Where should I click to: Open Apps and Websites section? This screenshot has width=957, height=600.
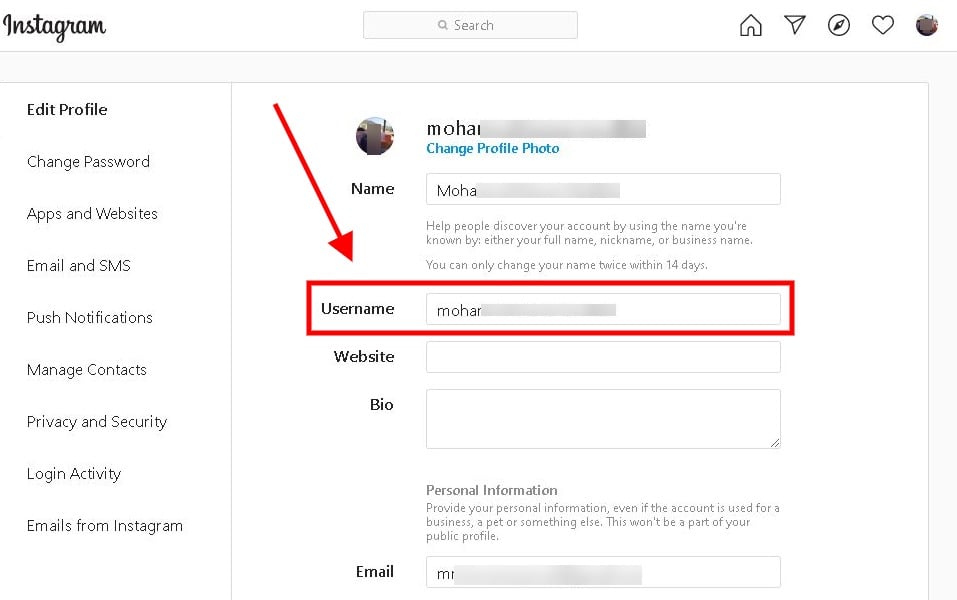[x=92, y=214]
